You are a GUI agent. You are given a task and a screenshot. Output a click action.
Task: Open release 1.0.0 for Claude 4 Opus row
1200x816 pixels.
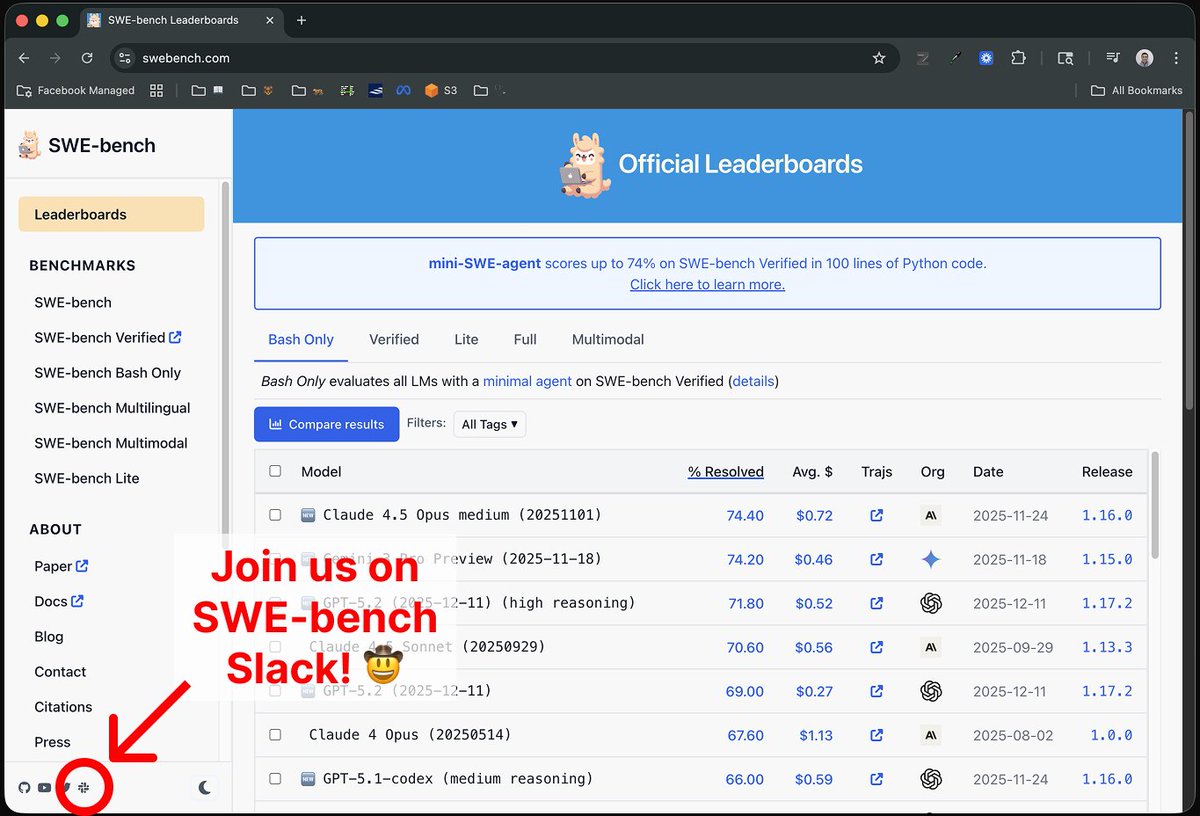1111,736
